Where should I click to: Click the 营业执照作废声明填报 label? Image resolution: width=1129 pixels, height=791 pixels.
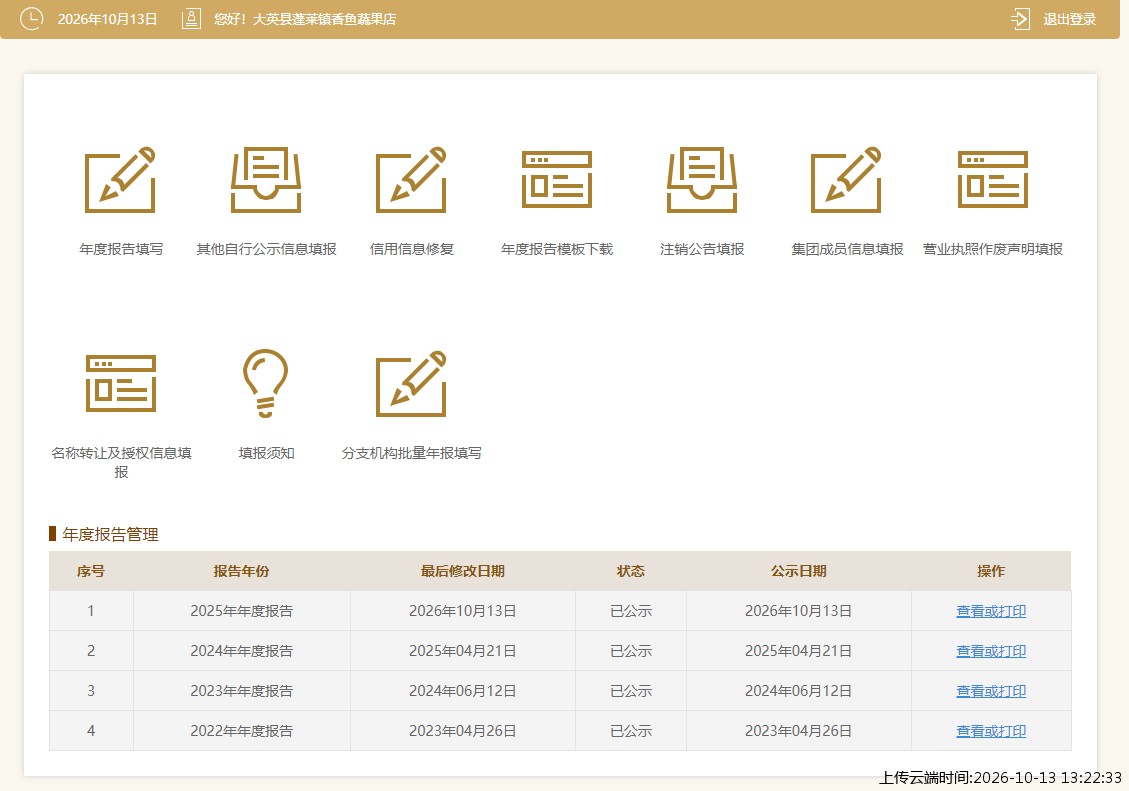tap(992, 249)
